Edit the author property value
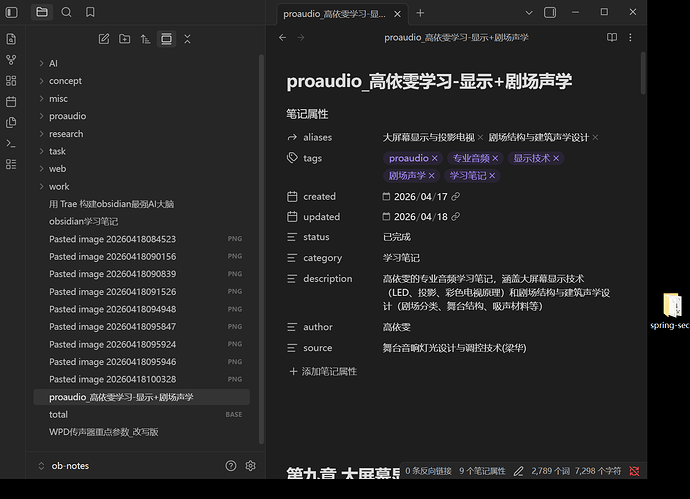 [397, 327]
